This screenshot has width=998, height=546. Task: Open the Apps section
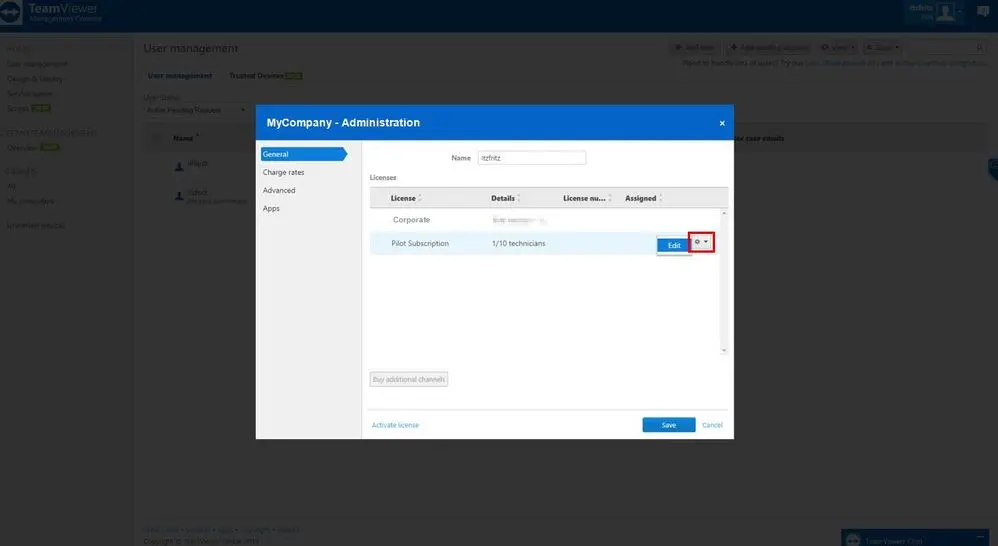coord(271,208)
